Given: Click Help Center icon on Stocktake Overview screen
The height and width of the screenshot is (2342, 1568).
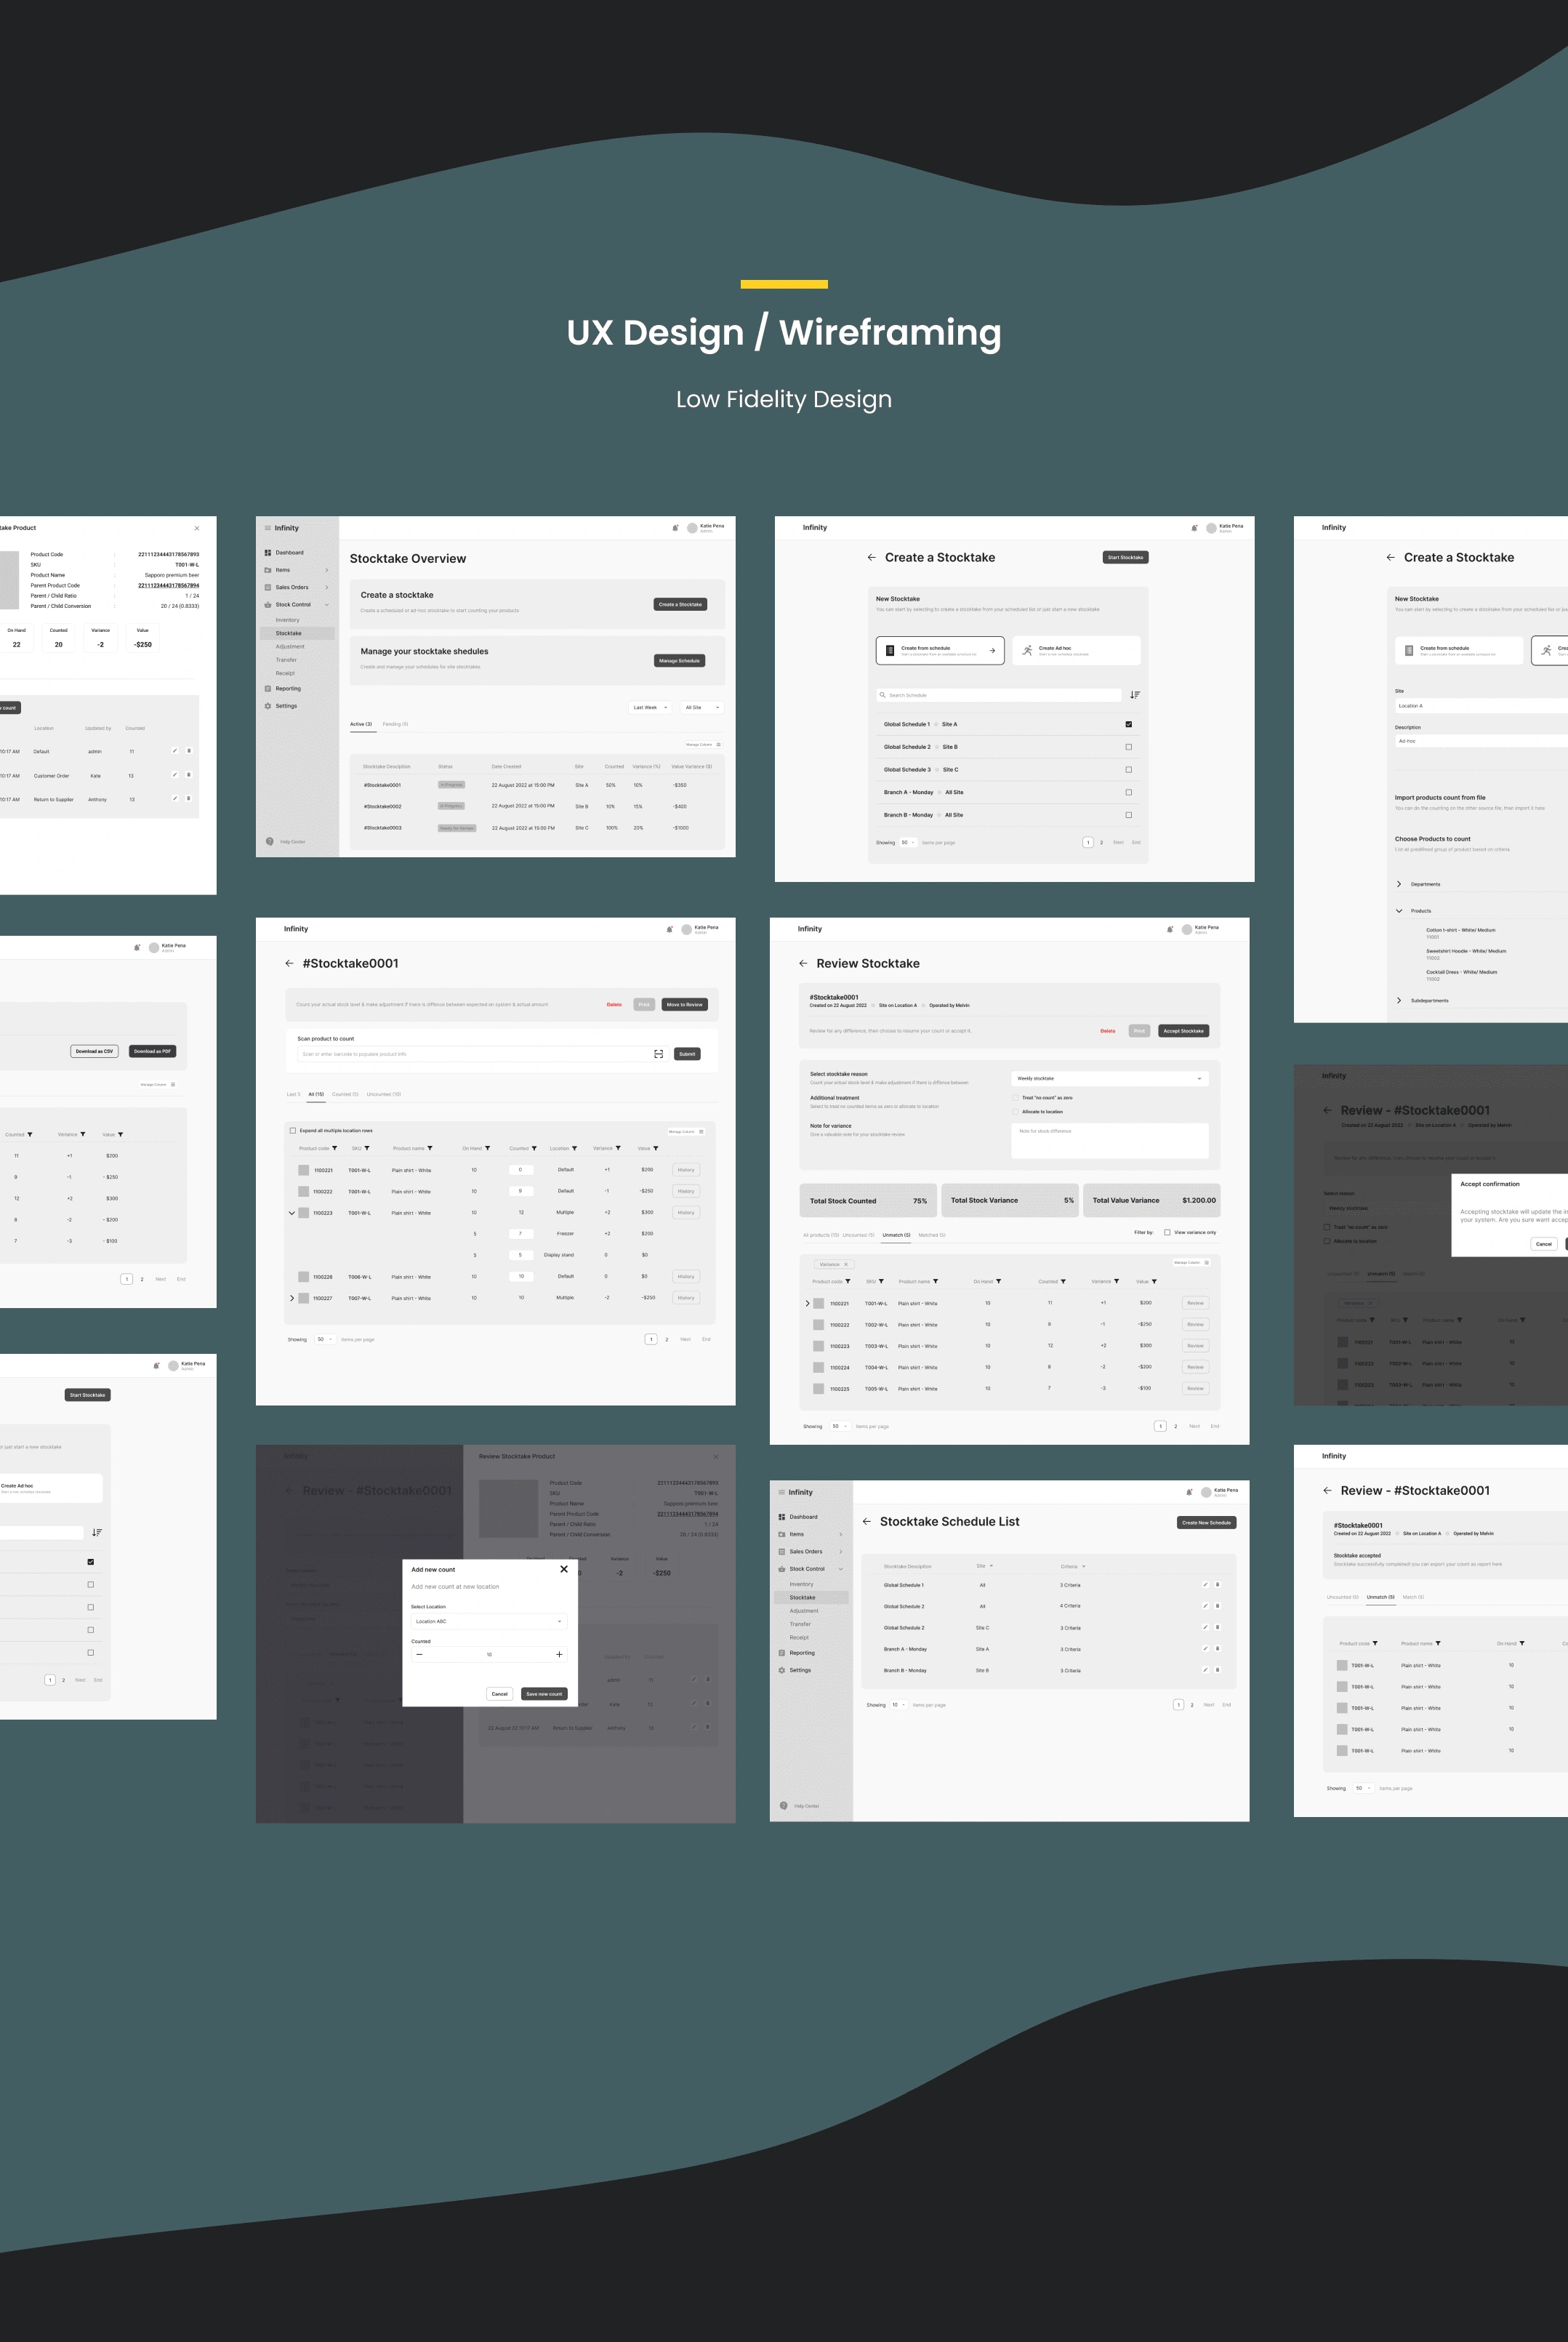Looking at the screenshot, I should pyautogui.click(x=270, y=841).
